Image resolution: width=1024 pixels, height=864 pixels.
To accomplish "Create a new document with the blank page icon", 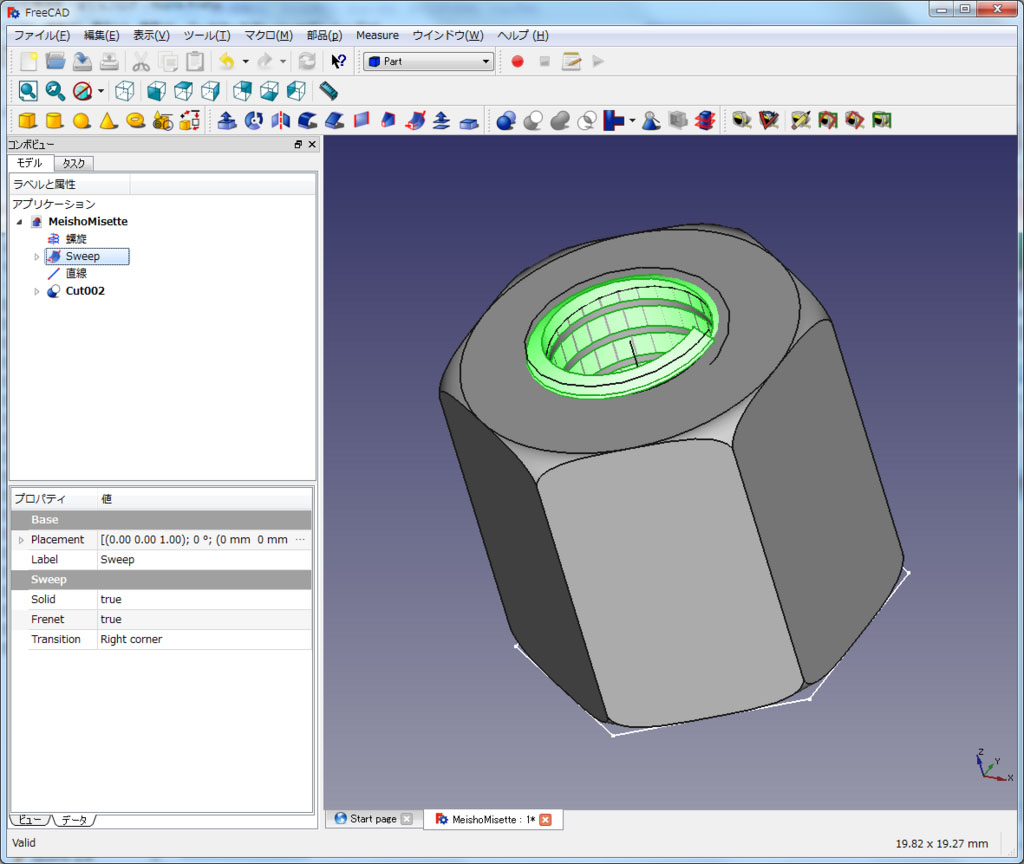I will [x=28, y=61].
